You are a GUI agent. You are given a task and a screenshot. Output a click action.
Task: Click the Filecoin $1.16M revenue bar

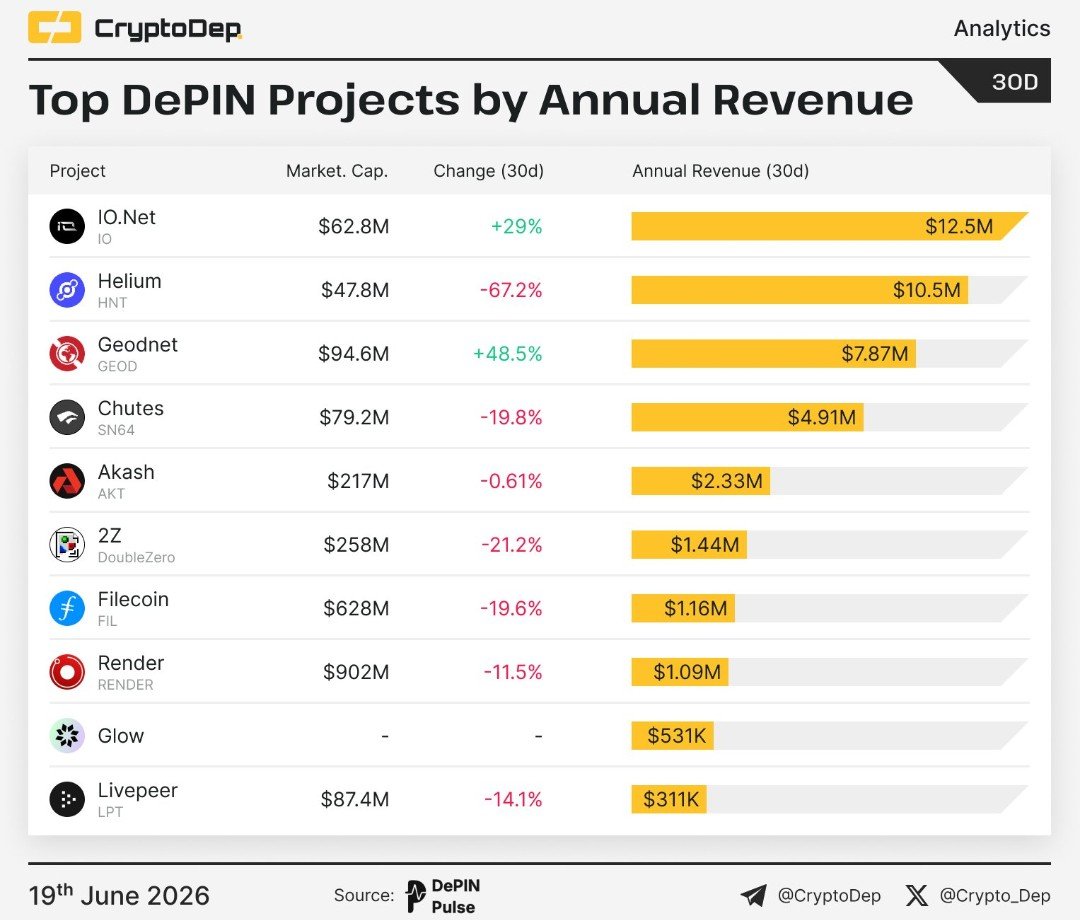coord(683,608)
